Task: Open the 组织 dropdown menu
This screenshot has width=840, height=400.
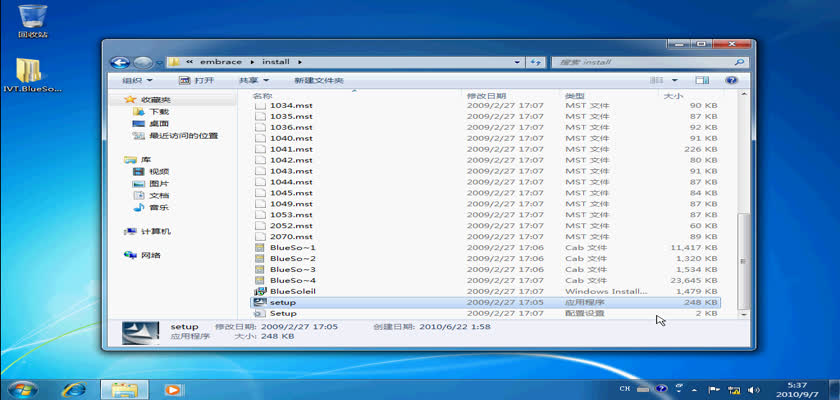Action: tap(137, 80)
